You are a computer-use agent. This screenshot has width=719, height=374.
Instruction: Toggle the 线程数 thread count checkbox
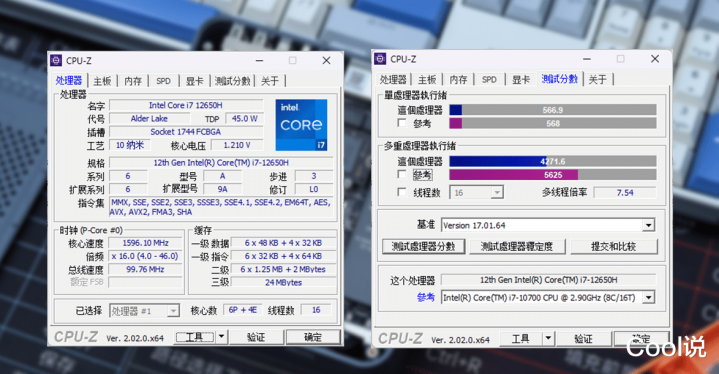coord(402,192)
